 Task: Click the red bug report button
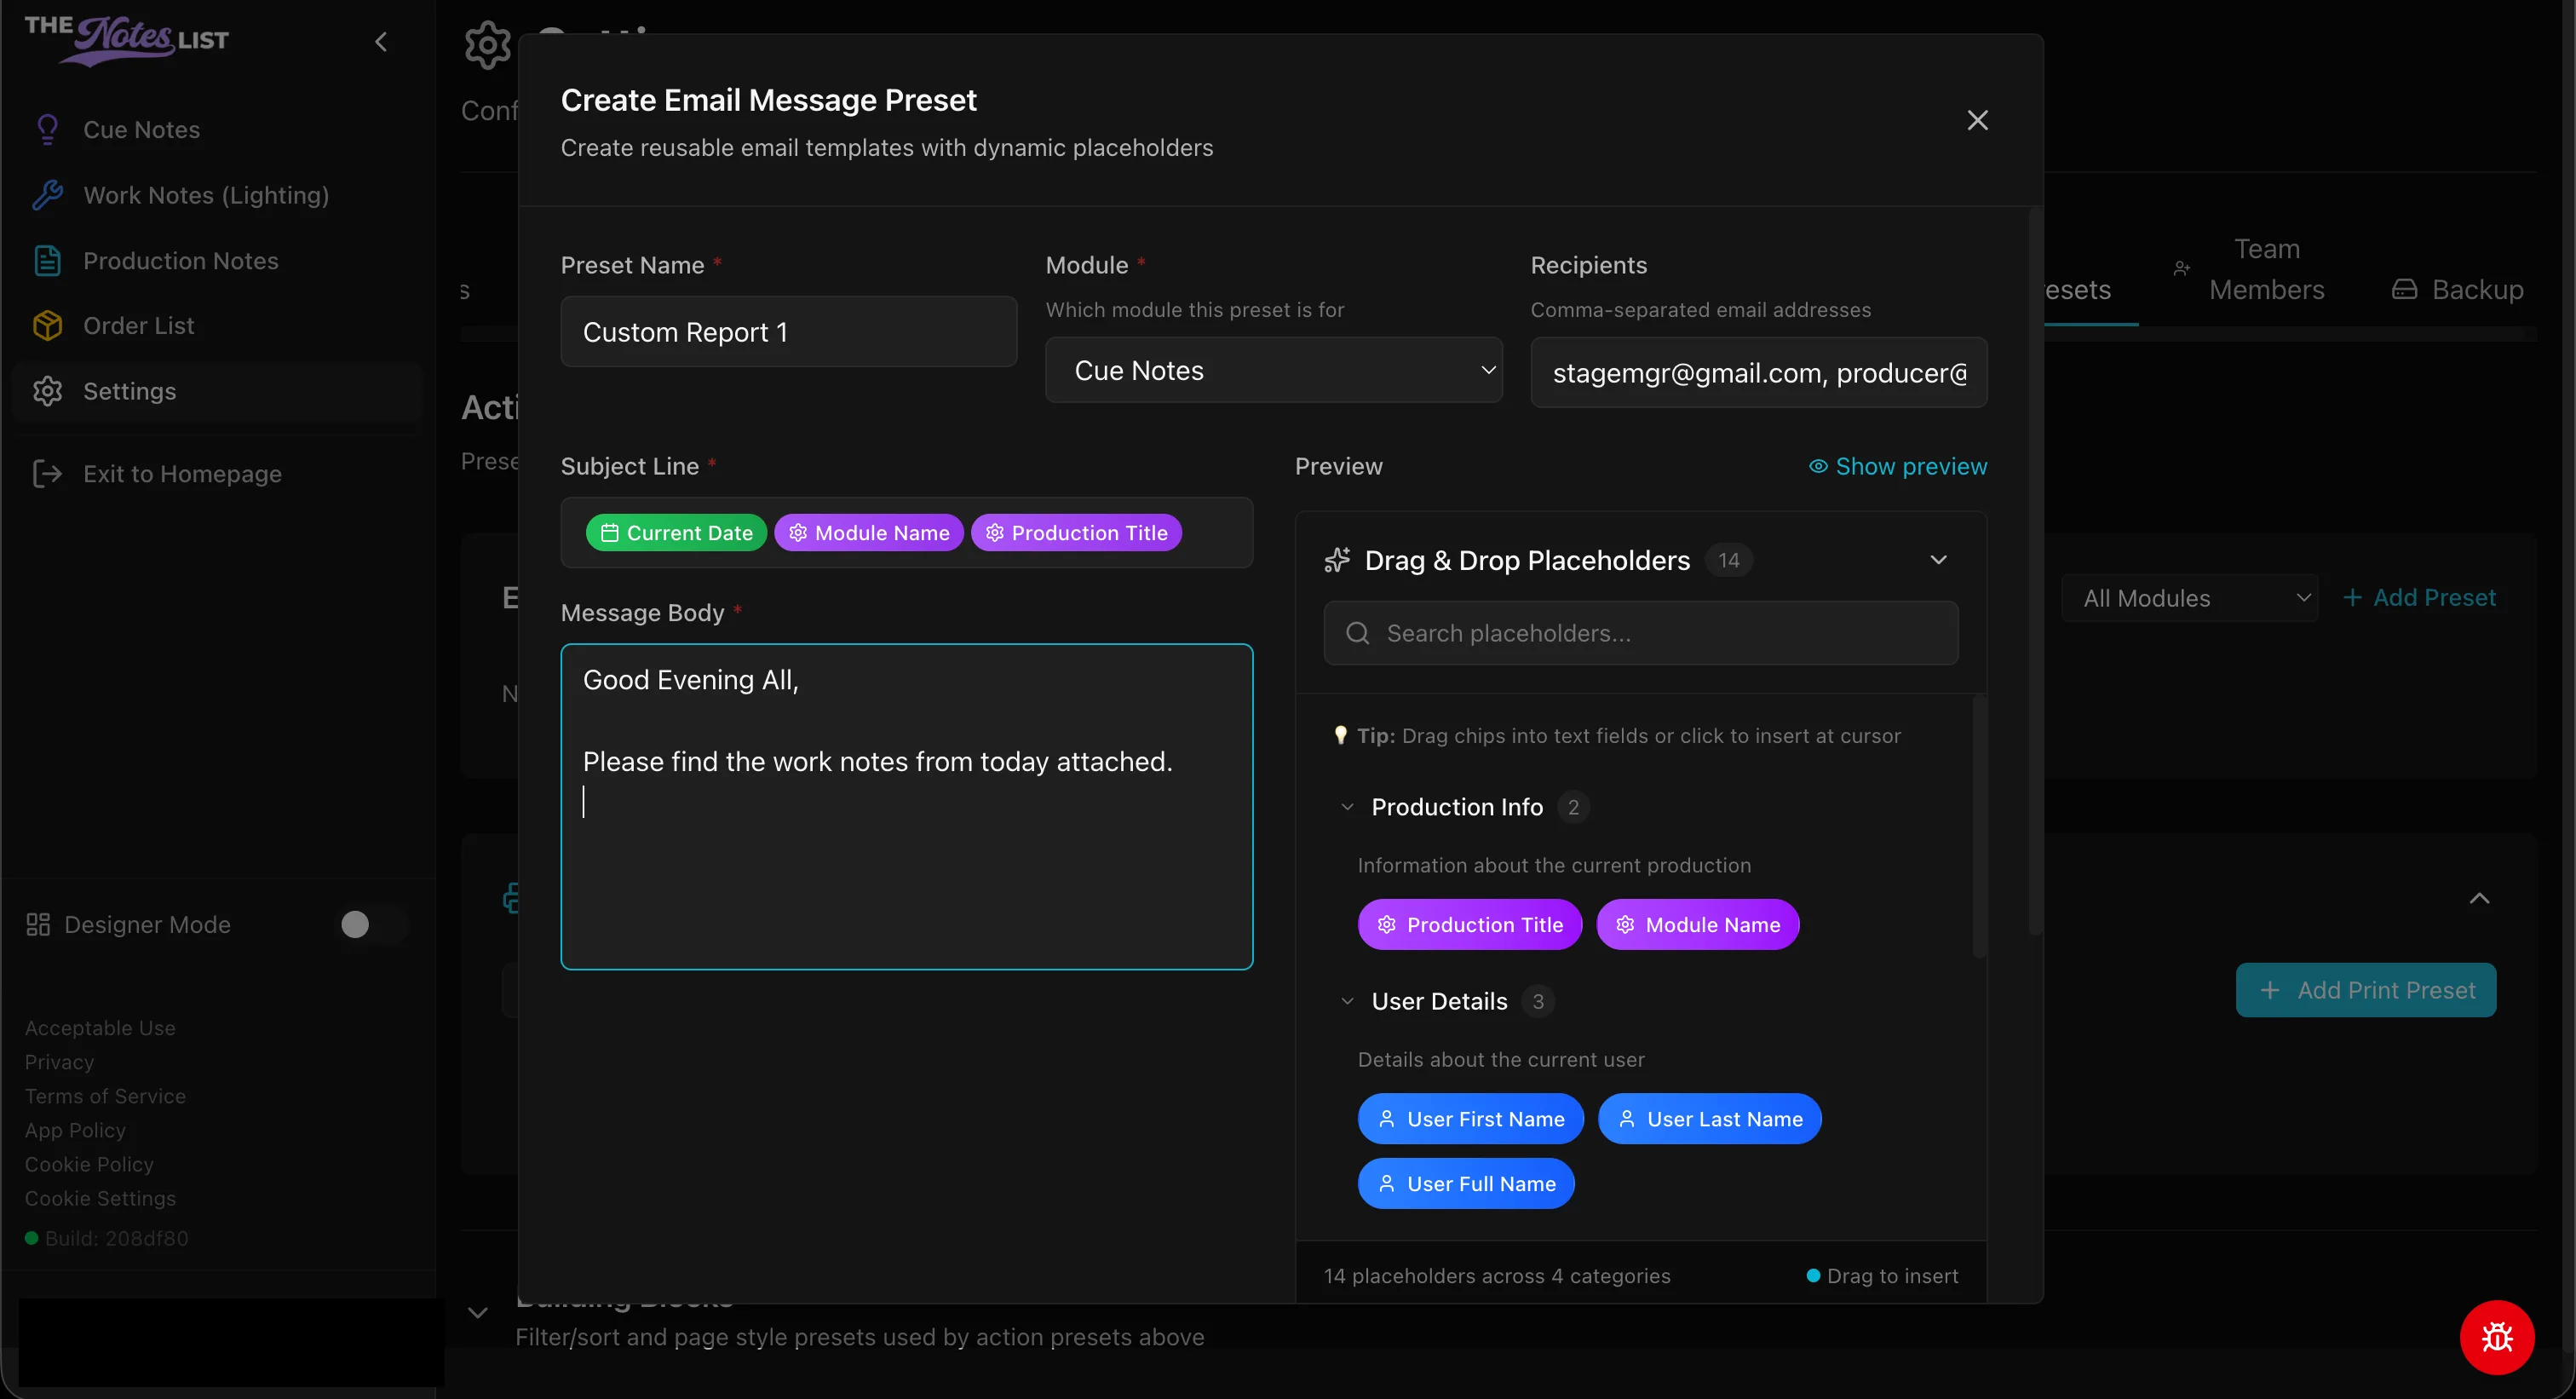[x=2497, y=1337]
